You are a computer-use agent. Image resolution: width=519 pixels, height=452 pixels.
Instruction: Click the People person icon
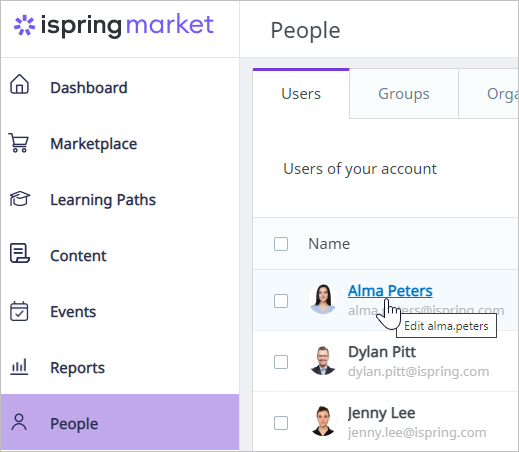coord(19,422)
